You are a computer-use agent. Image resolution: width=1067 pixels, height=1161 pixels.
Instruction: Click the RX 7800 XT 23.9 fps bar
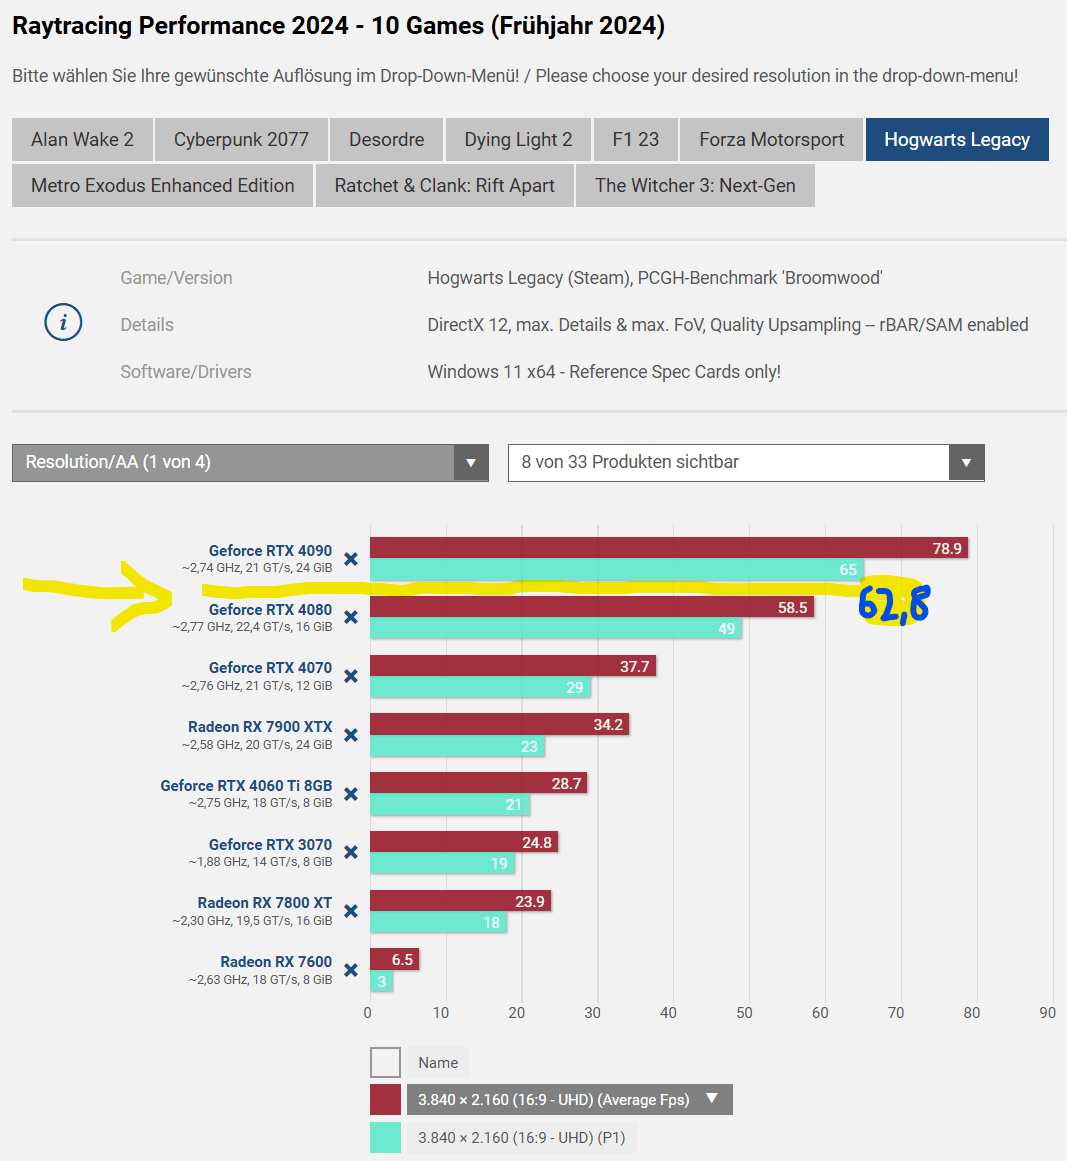pyautogui.click(x=461, y=901)
